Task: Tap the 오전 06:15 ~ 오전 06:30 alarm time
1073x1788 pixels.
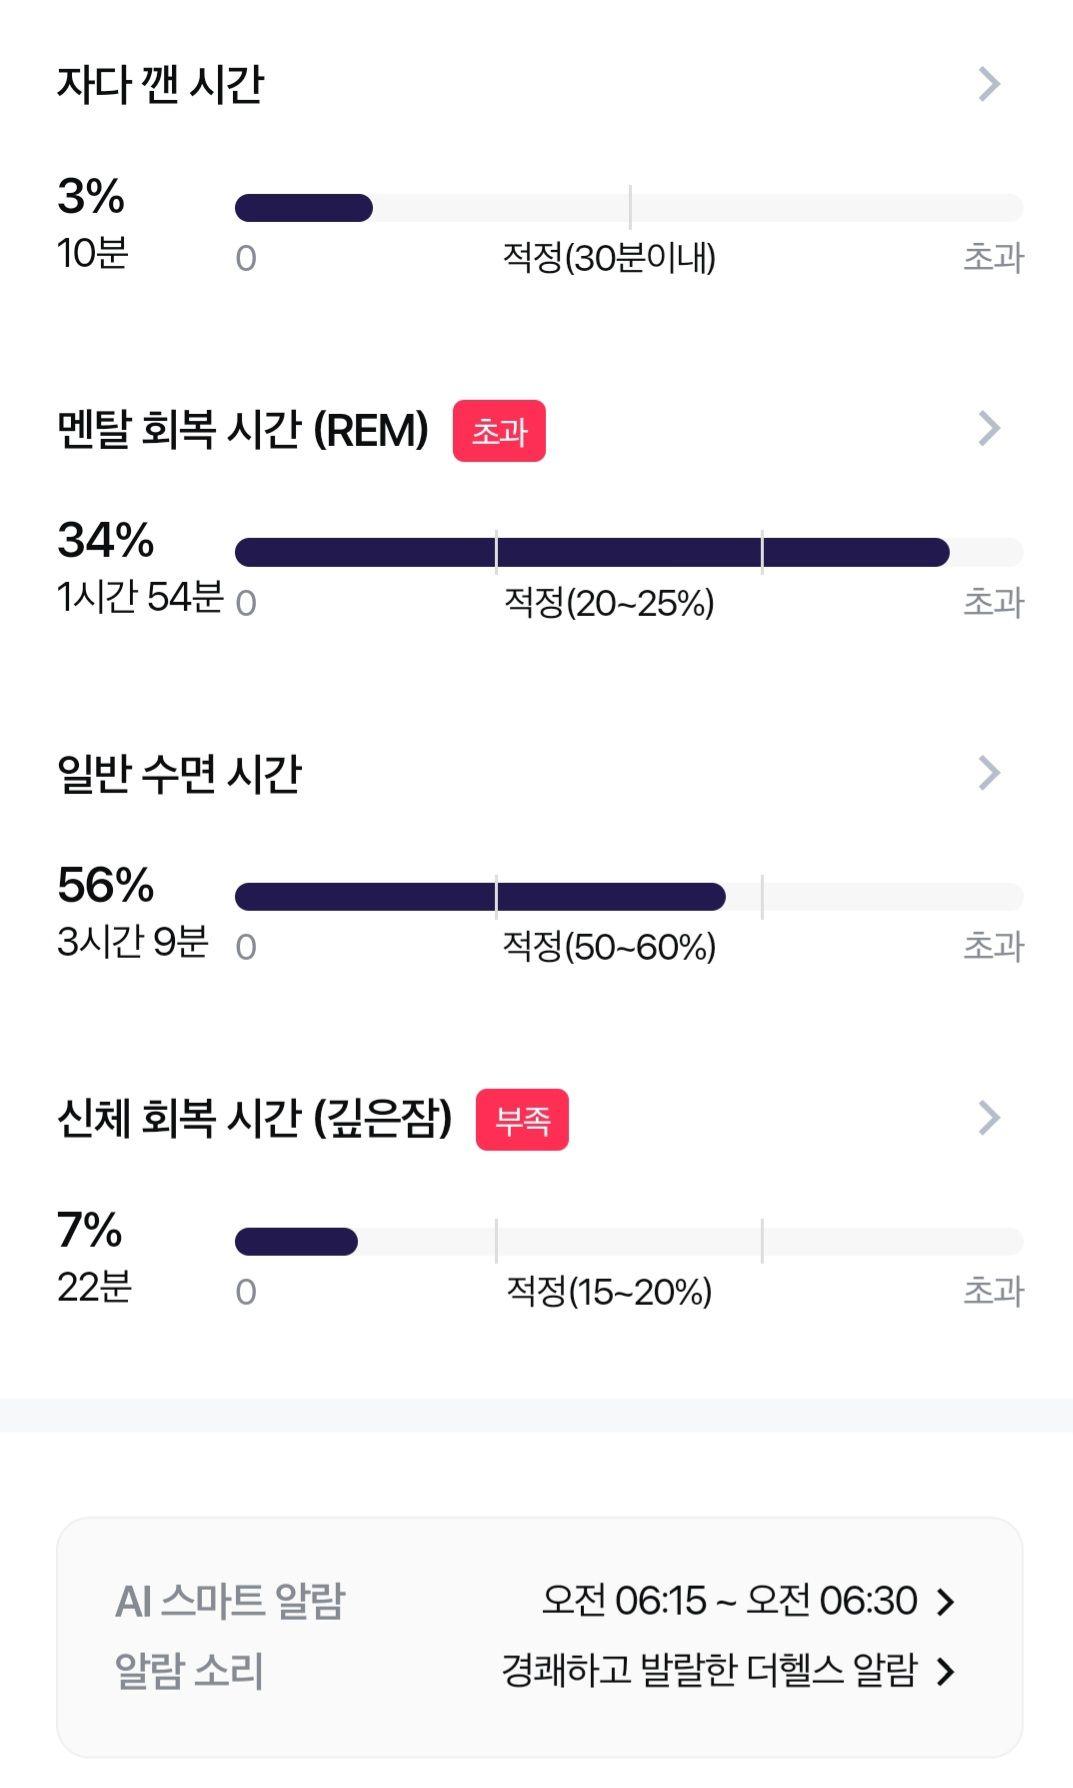Action: click(730, 1601)
